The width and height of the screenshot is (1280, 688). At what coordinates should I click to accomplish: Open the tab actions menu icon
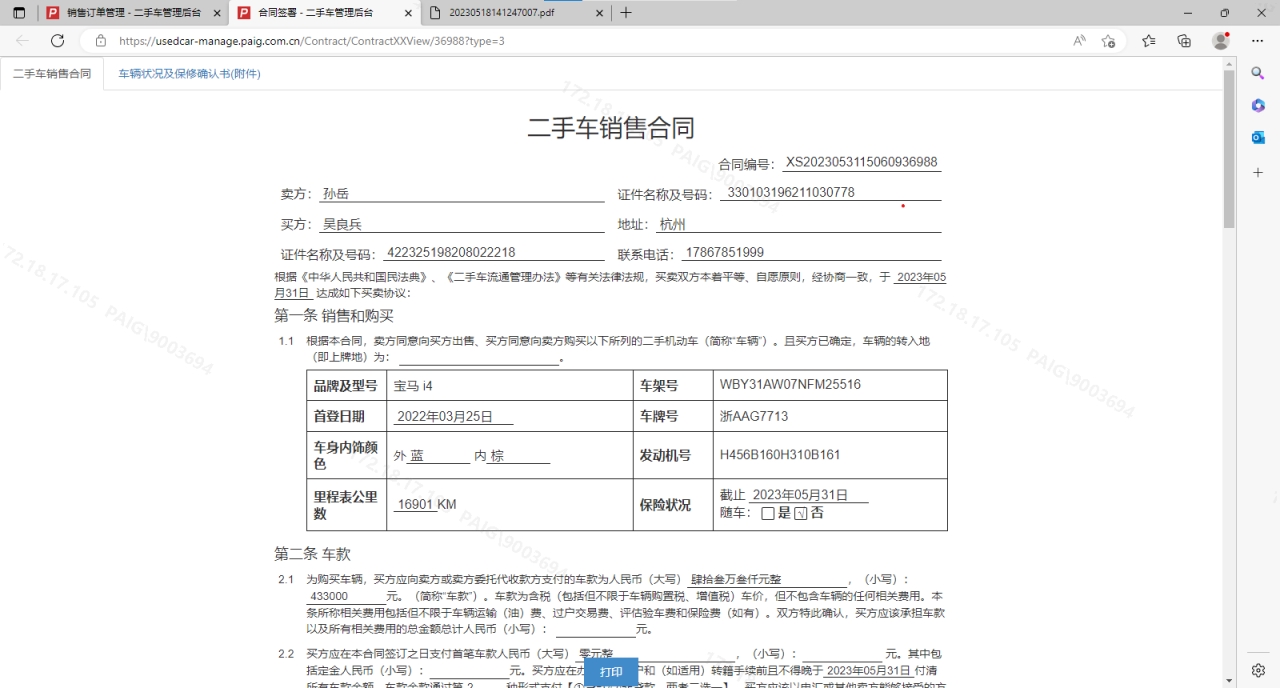pos(19,13)
